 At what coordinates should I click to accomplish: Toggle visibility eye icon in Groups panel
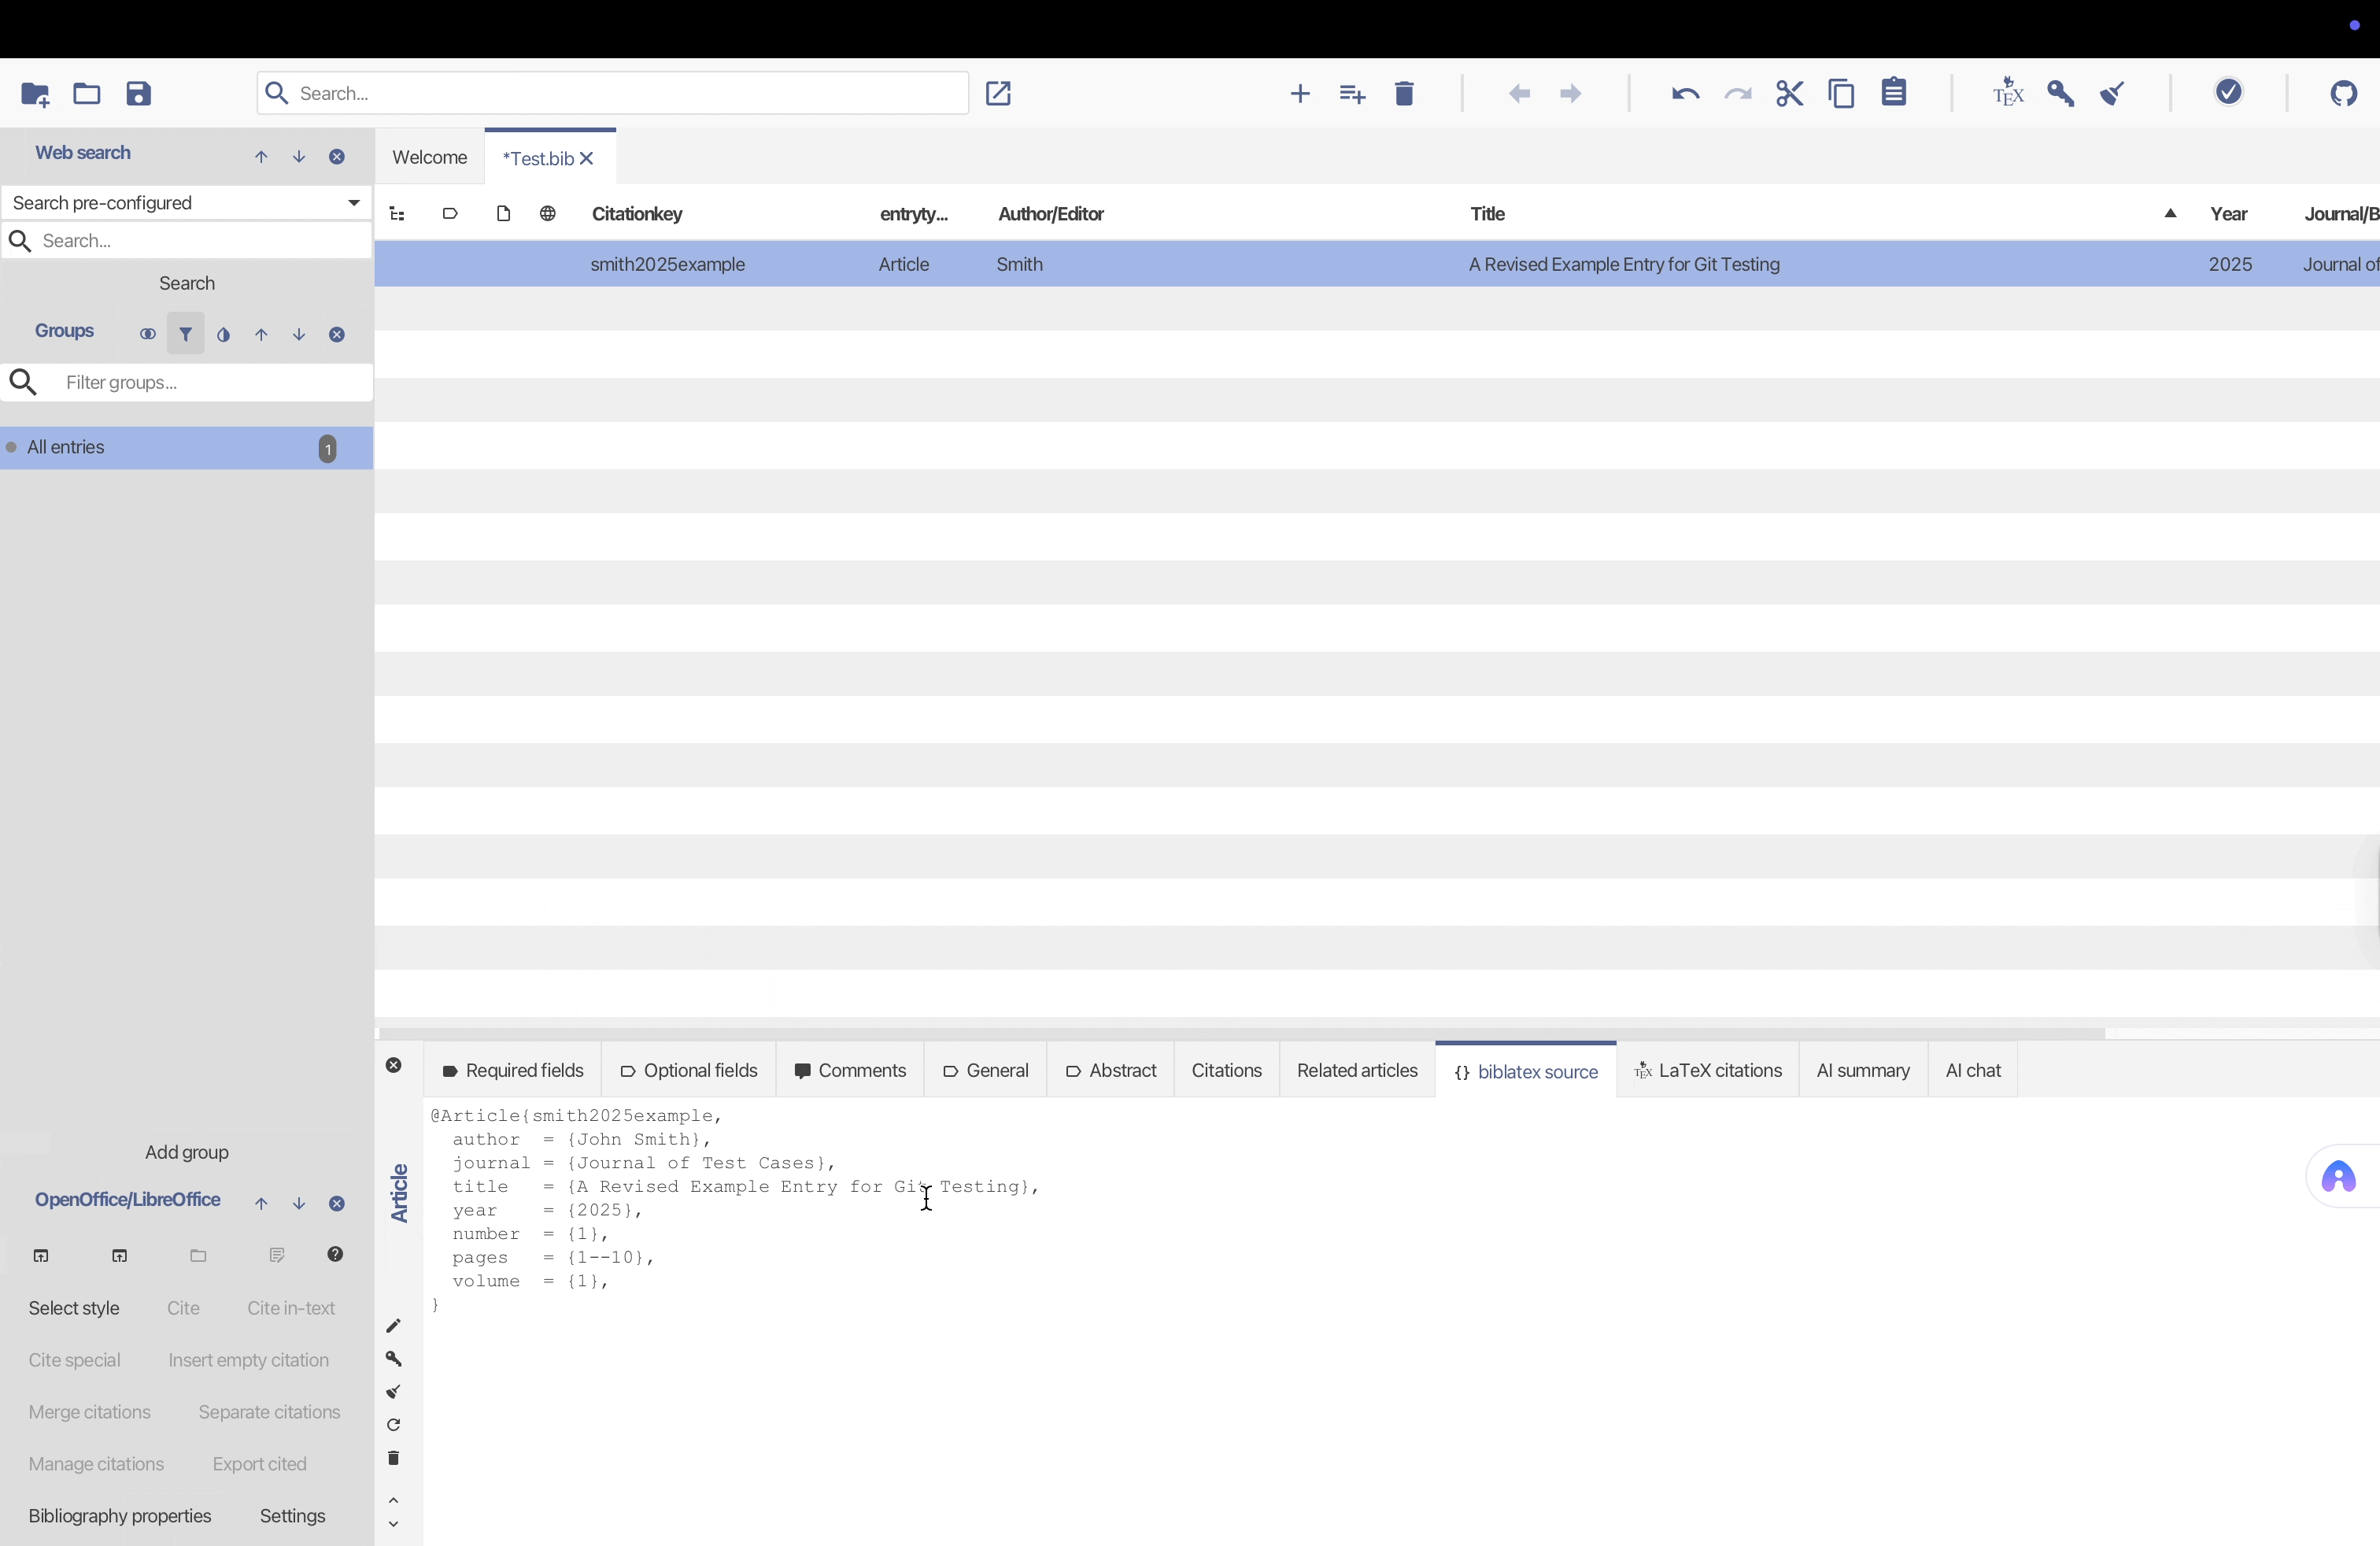click(x=148, y=334)
